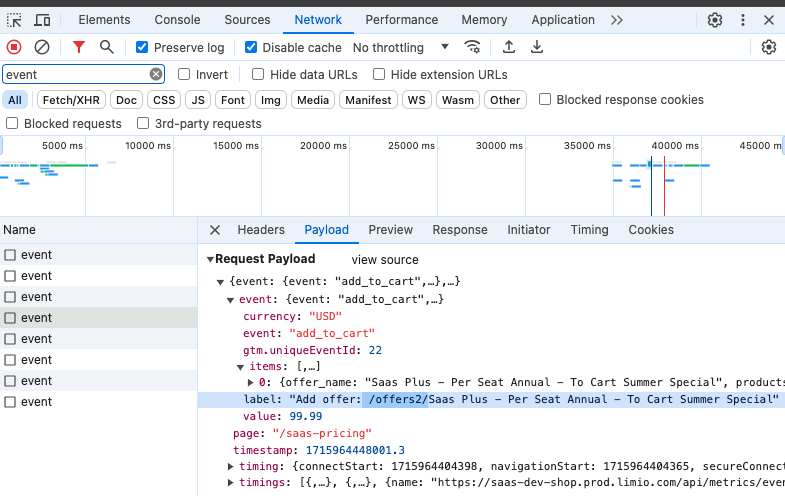Click the red load line in timeline overview
Viewport: 785px width, 496px height.
pos(664,186)
